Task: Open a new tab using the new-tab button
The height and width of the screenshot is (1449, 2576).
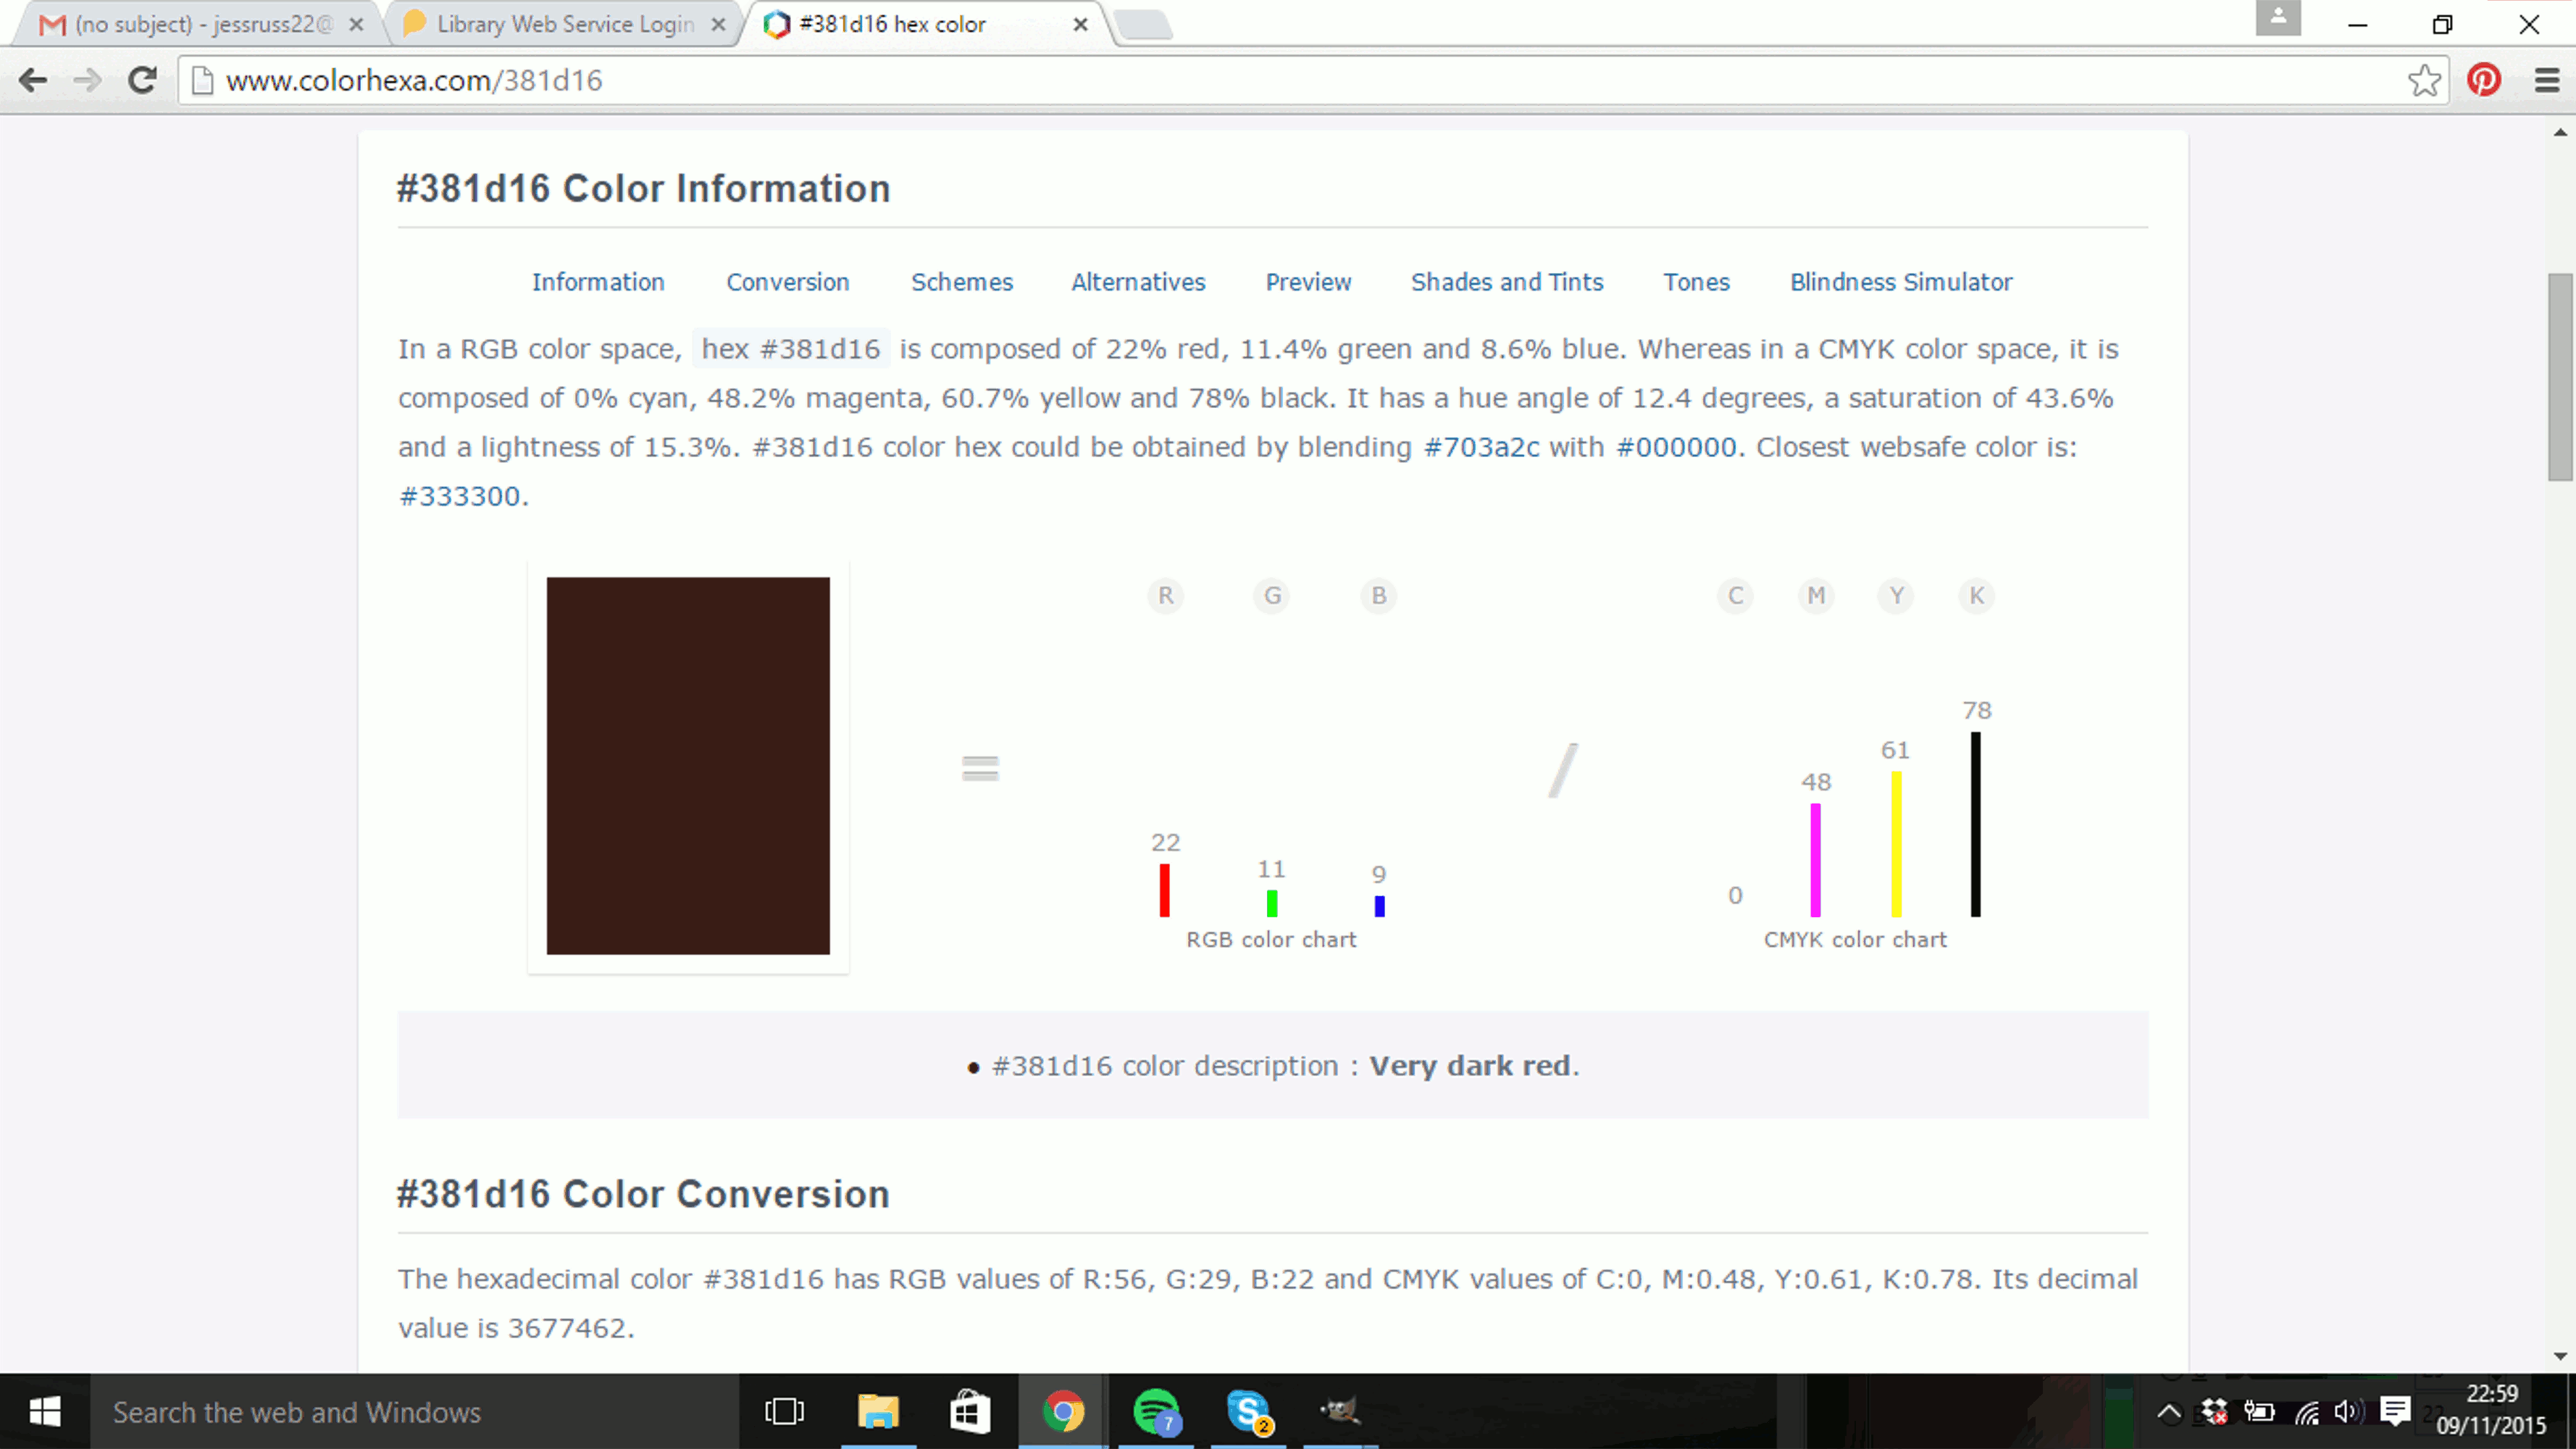Action: [1143, 25]
